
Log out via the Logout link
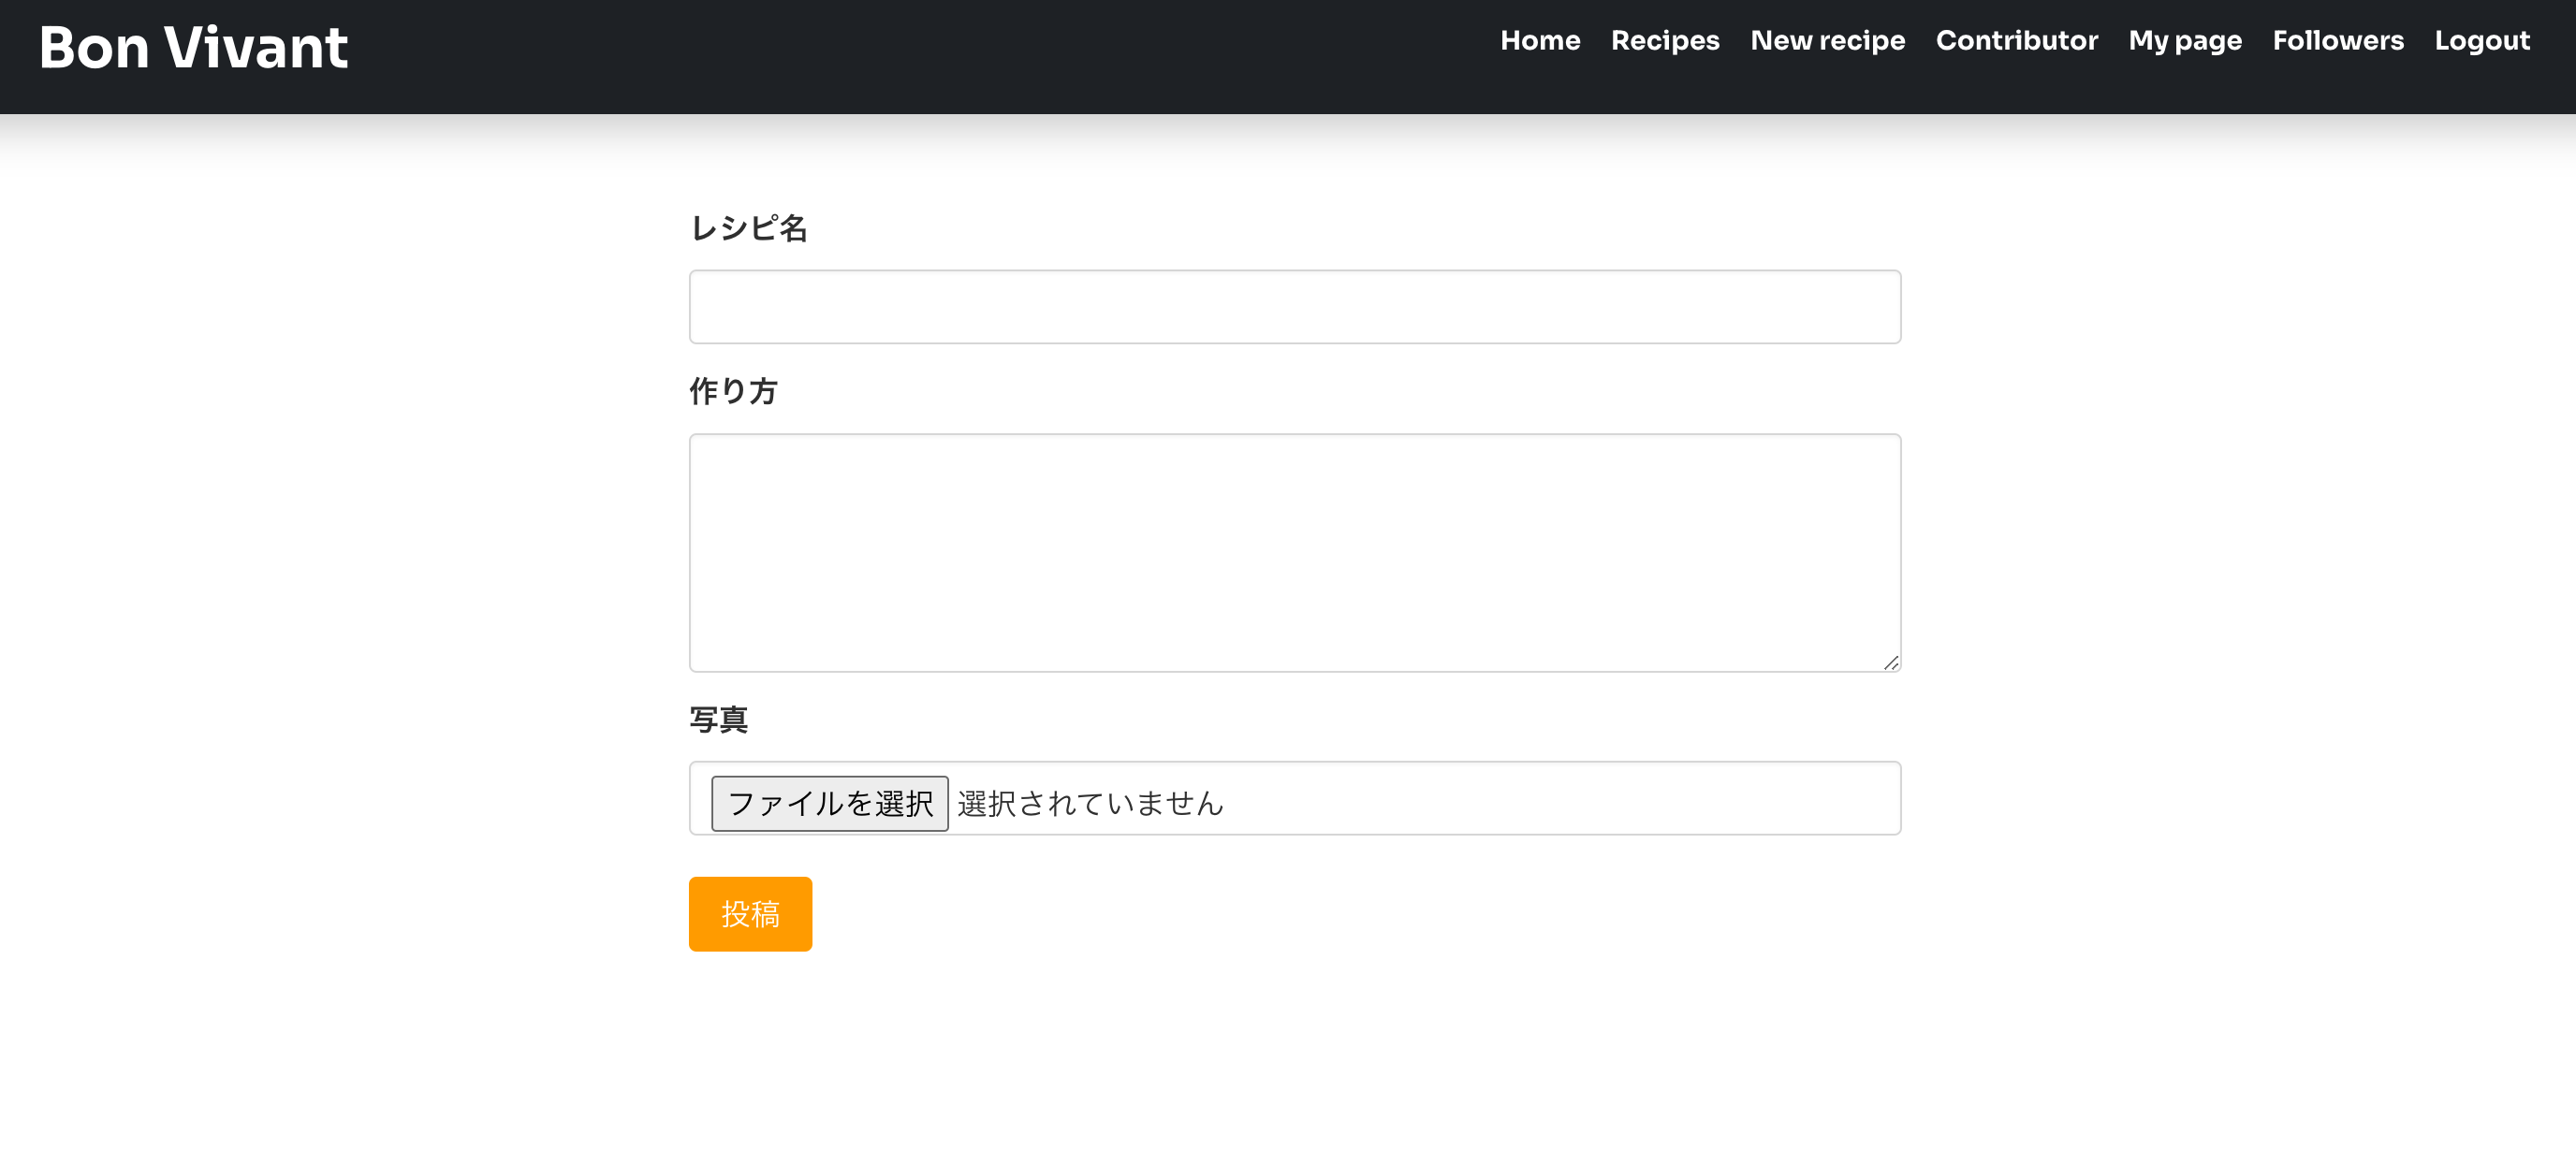[2483, 41]
